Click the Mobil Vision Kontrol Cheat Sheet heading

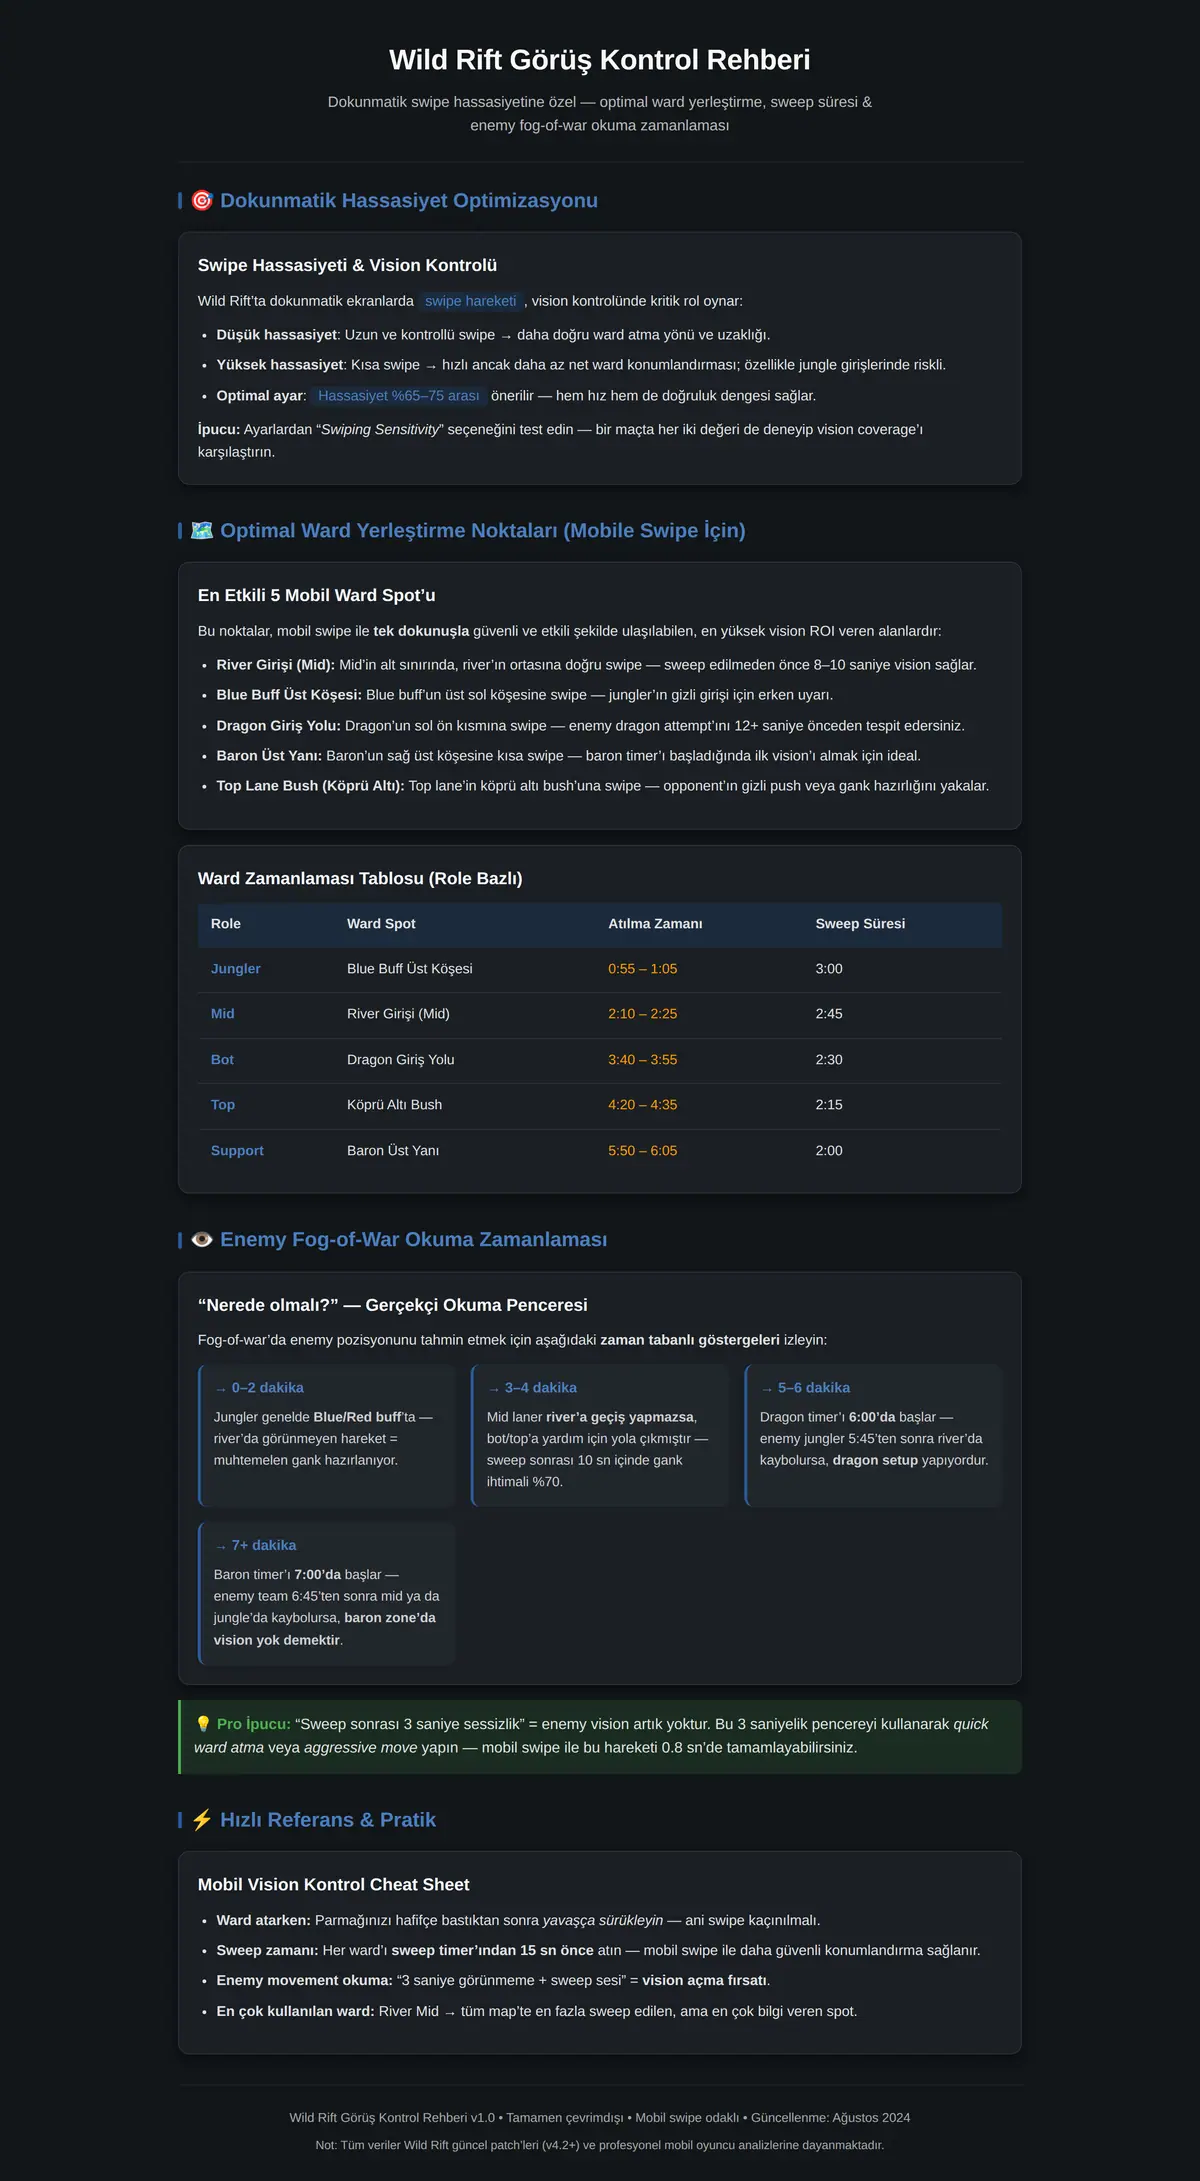pyautogui.click(x=333, y=1884)
